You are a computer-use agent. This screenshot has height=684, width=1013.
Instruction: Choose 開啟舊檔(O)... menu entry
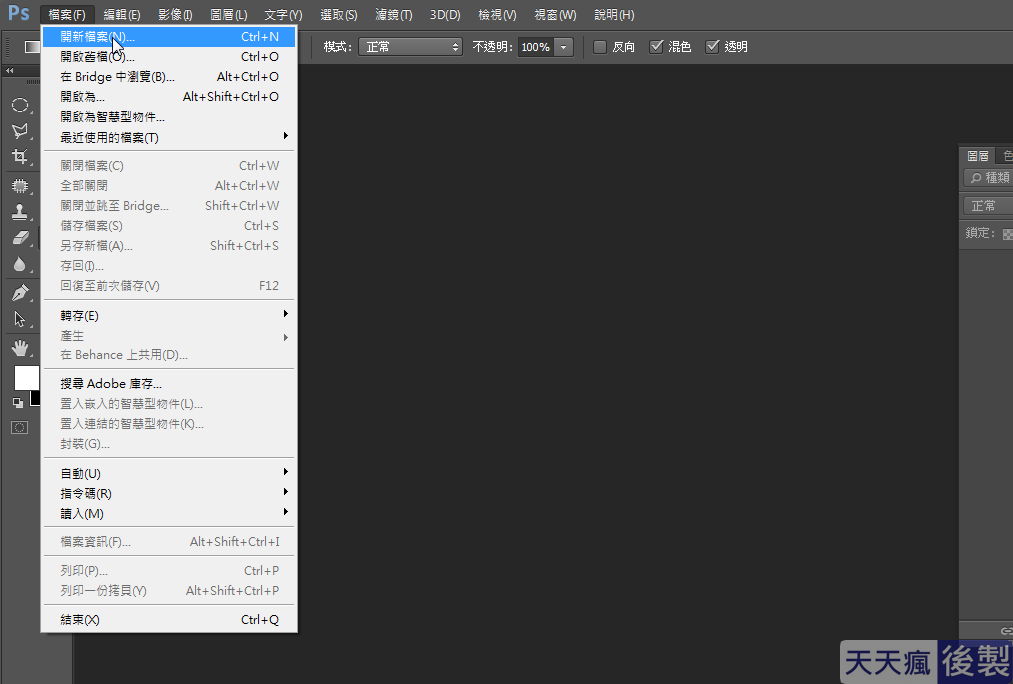[169, 57]
